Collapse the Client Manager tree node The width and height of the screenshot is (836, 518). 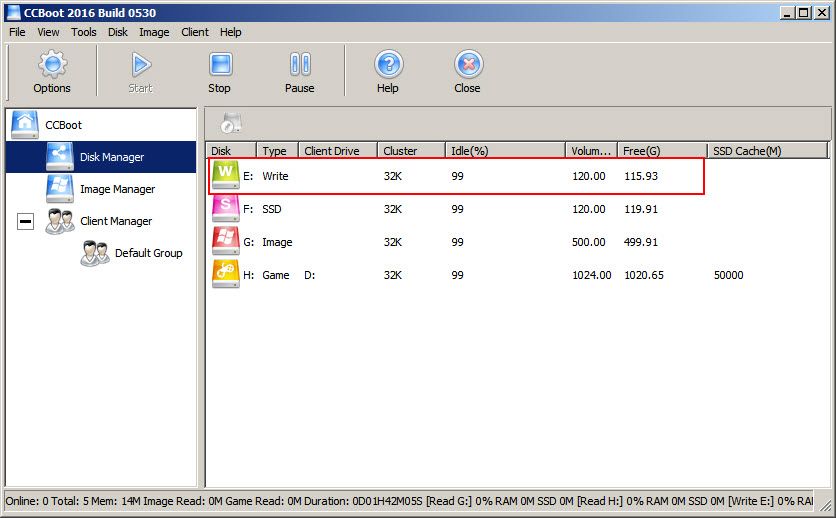pyautogui.click(x=25, y=221)
